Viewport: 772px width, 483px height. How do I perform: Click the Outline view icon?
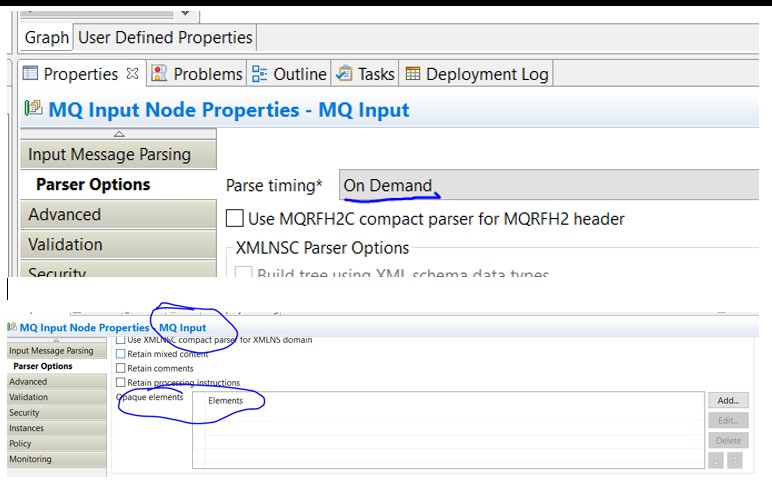click(x=260, y=74)
